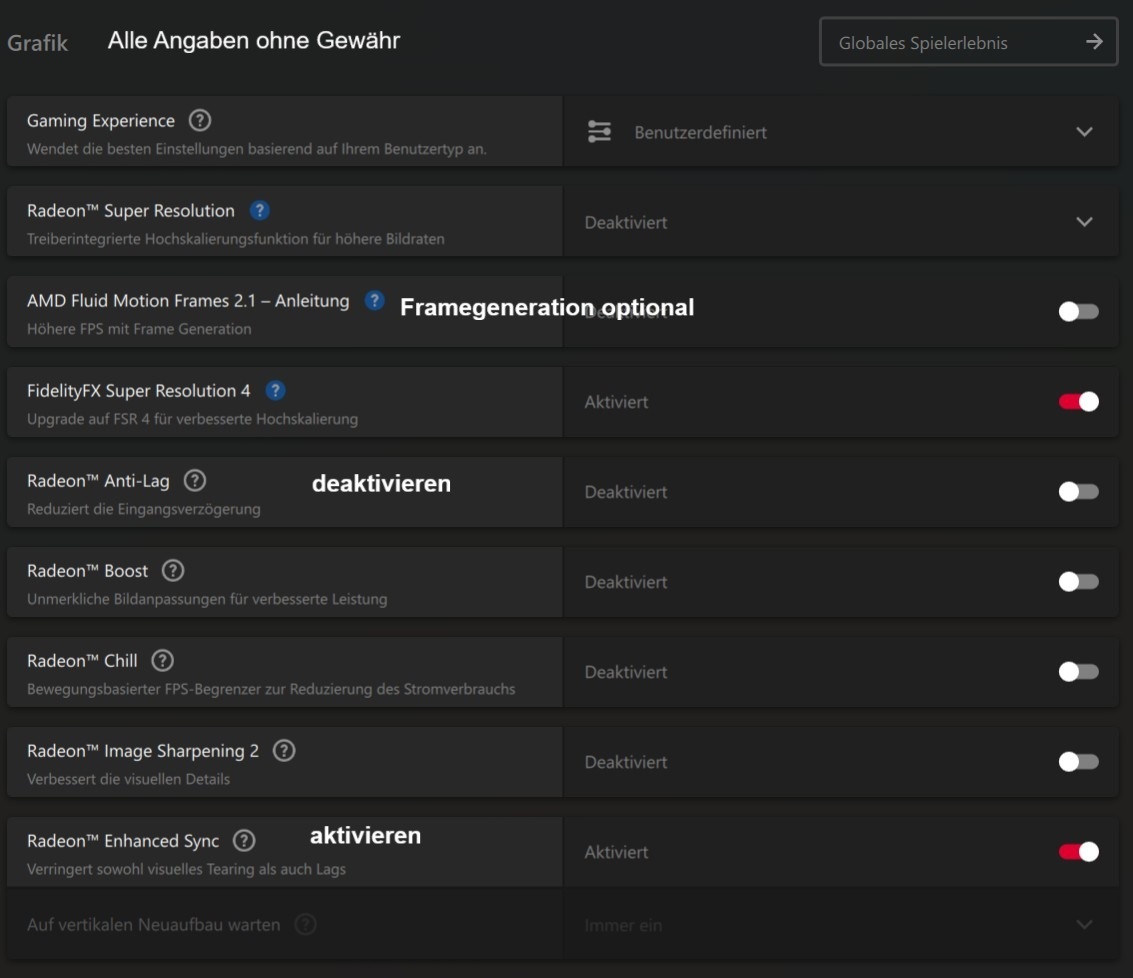
Task: Disable the FidelityFX Super Resolution 4 toggle
Action: [x=1078, y=402]
